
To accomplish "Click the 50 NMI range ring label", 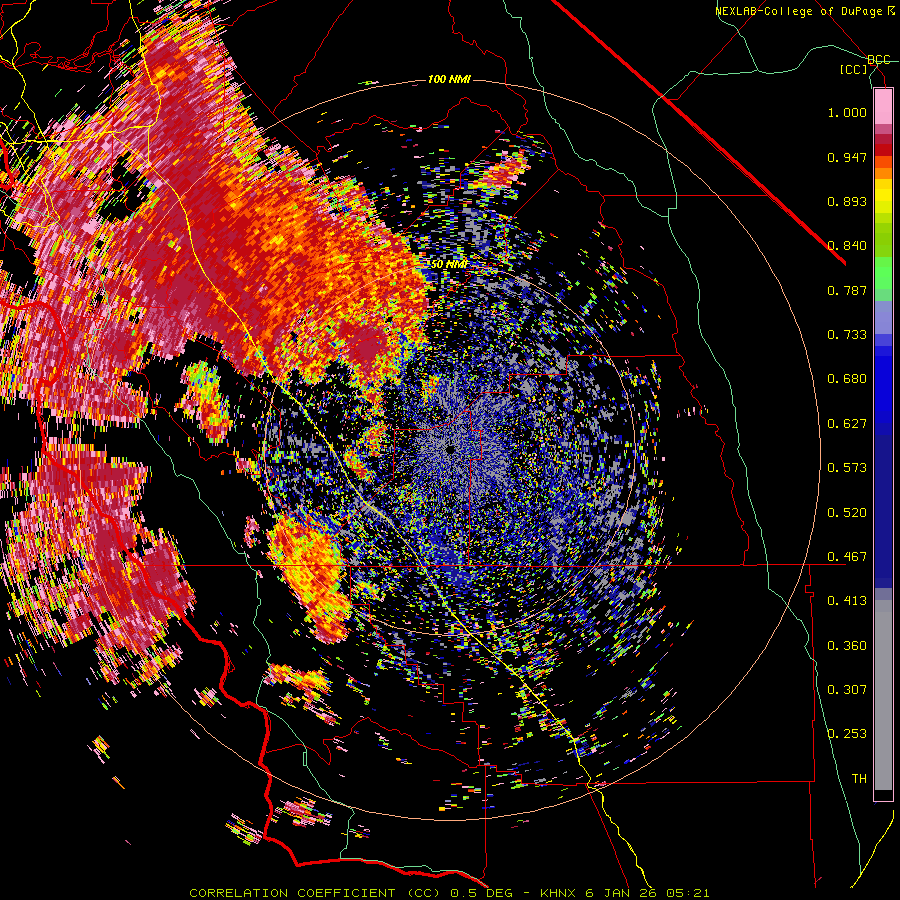I will (449, 265).
